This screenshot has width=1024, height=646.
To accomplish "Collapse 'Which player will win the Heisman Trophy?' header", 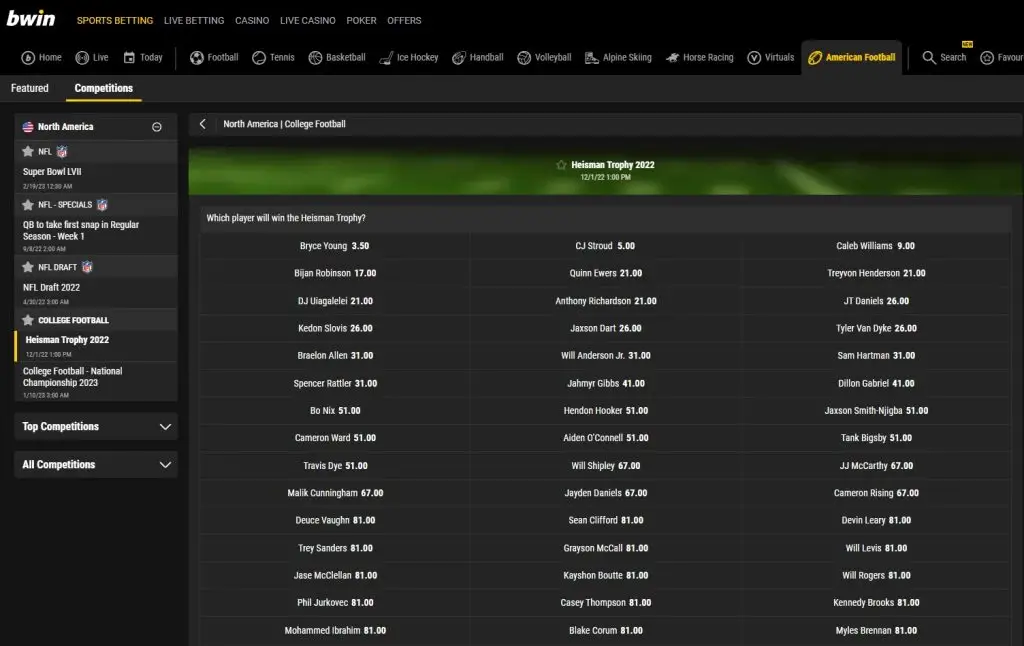I will 605,218.
